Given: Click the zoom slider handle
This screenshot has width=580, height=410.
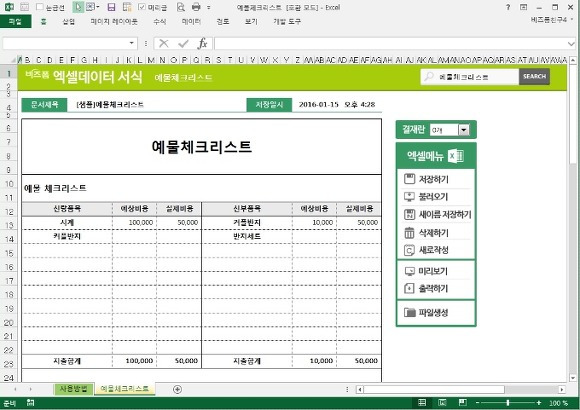Looking at the screenshot, I should [x=508, y=403].
